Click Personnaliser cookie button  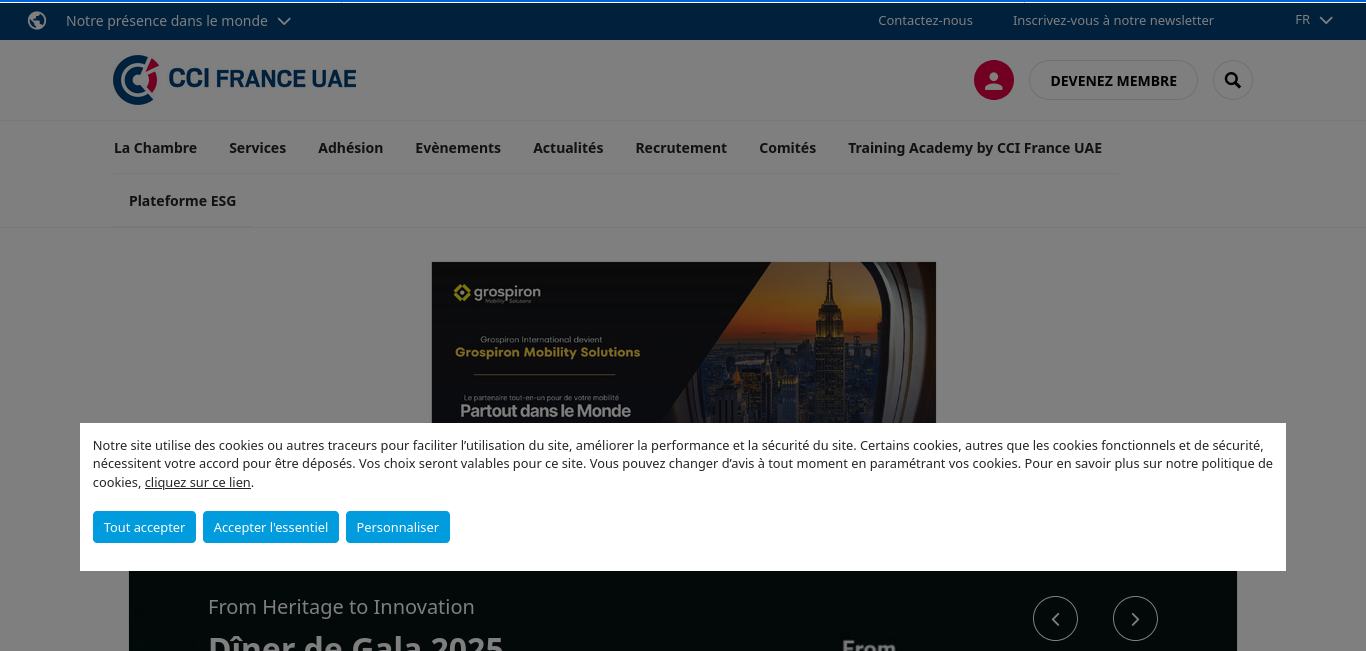coord(398,527)
